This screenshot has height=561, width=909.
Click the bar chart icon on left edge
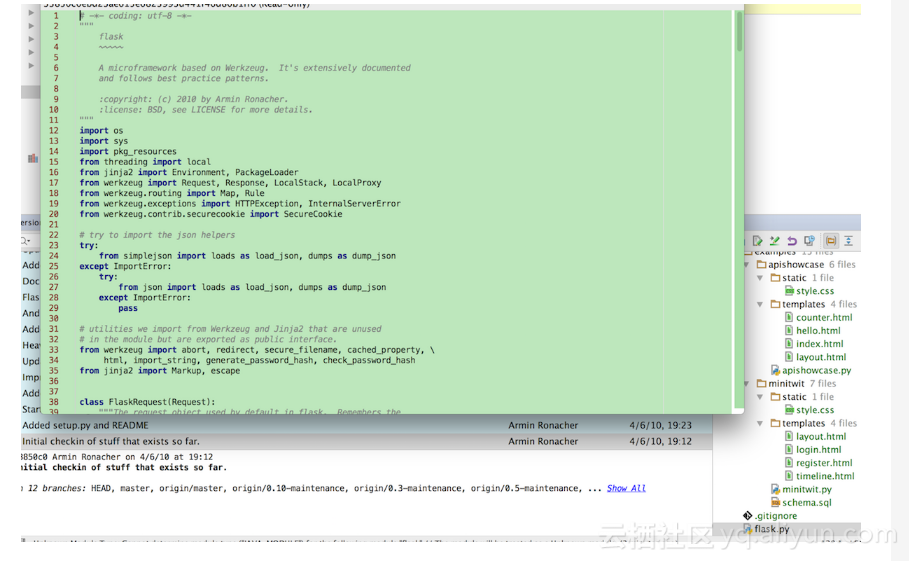(33, 158)
